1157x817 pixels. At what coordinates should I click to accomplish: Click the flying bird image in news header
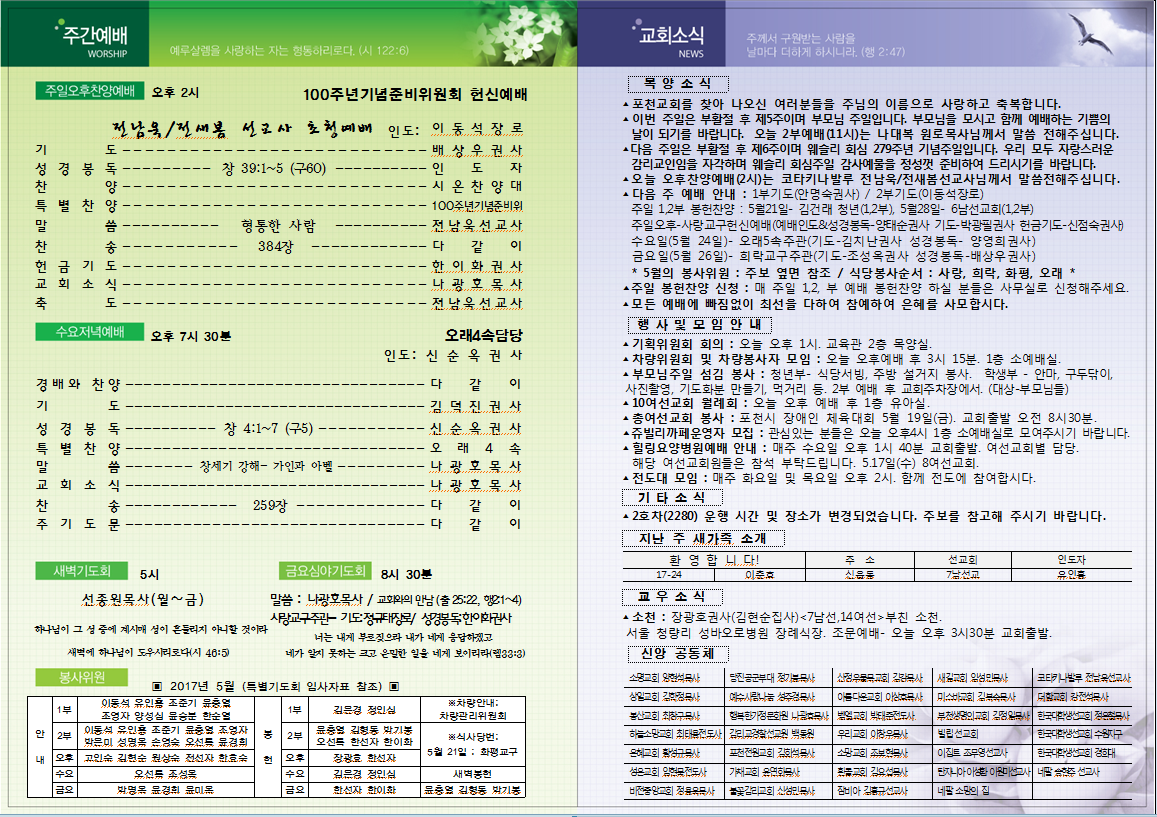click(1090, 35)
